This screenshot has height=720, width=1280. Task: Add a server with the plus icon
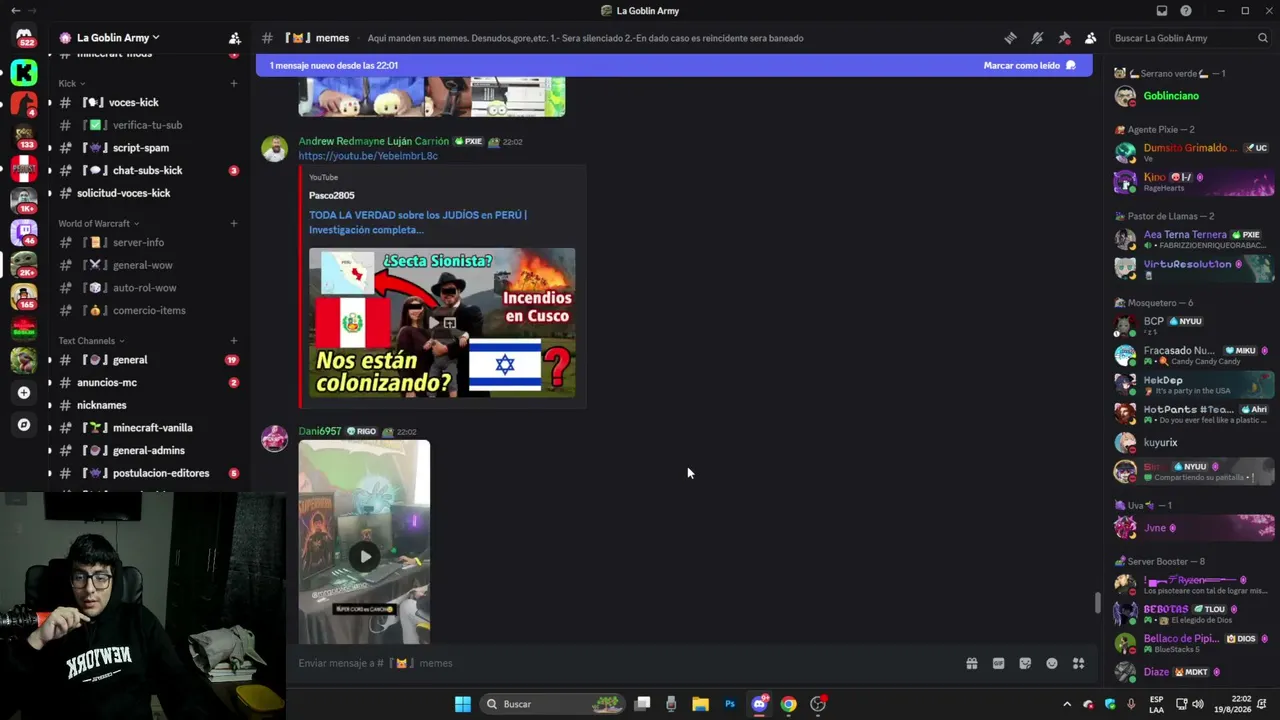[x=24, y=393]
